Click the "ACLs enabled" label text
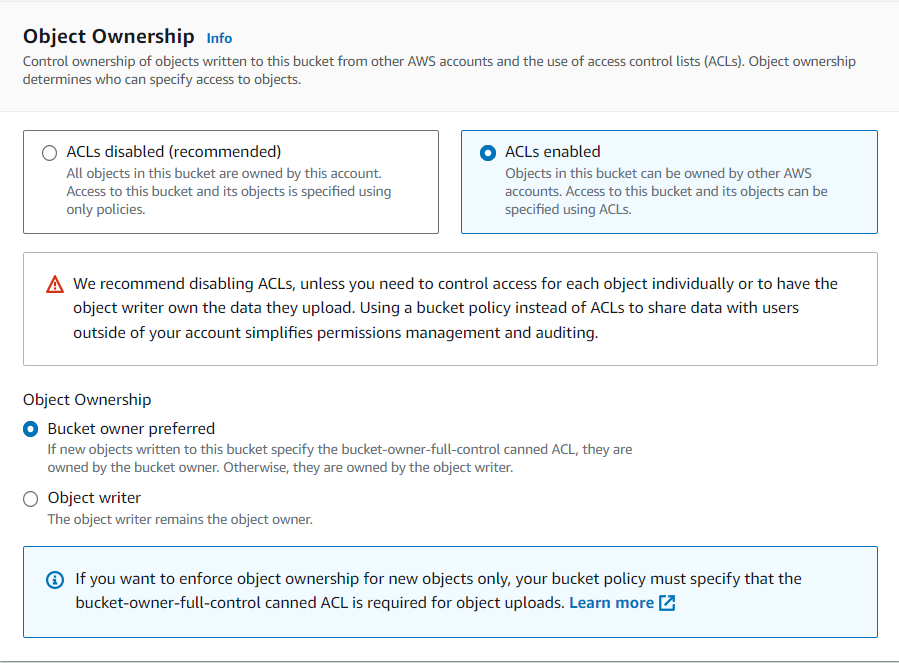This screenshot has height=663, width=899. tap(553, 152)
